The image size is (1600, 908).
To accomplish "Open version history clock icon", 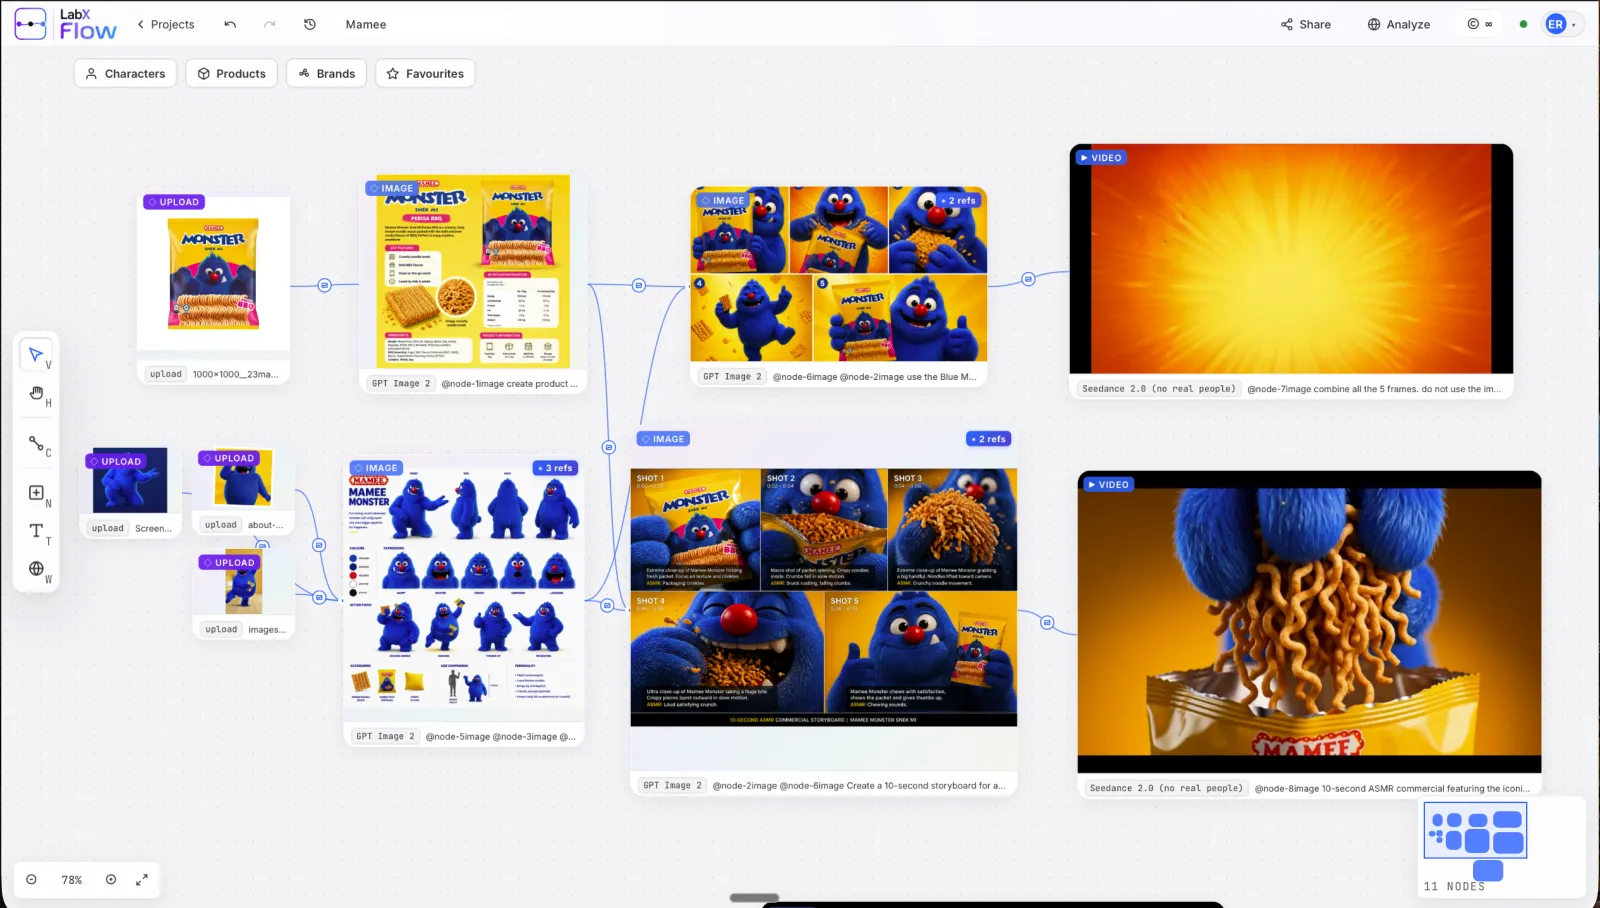I will pos(310,24).
